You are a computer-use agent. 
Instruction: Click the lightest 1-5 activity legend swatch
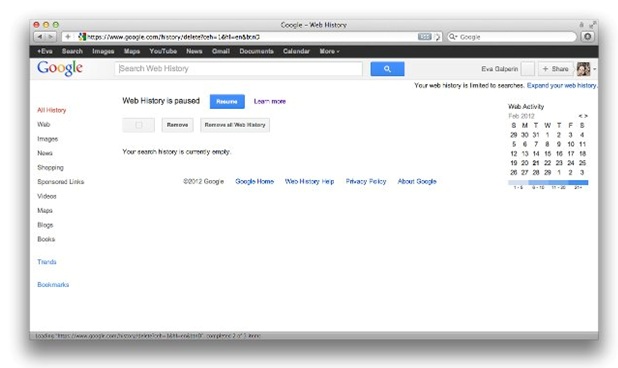point(518,182)
